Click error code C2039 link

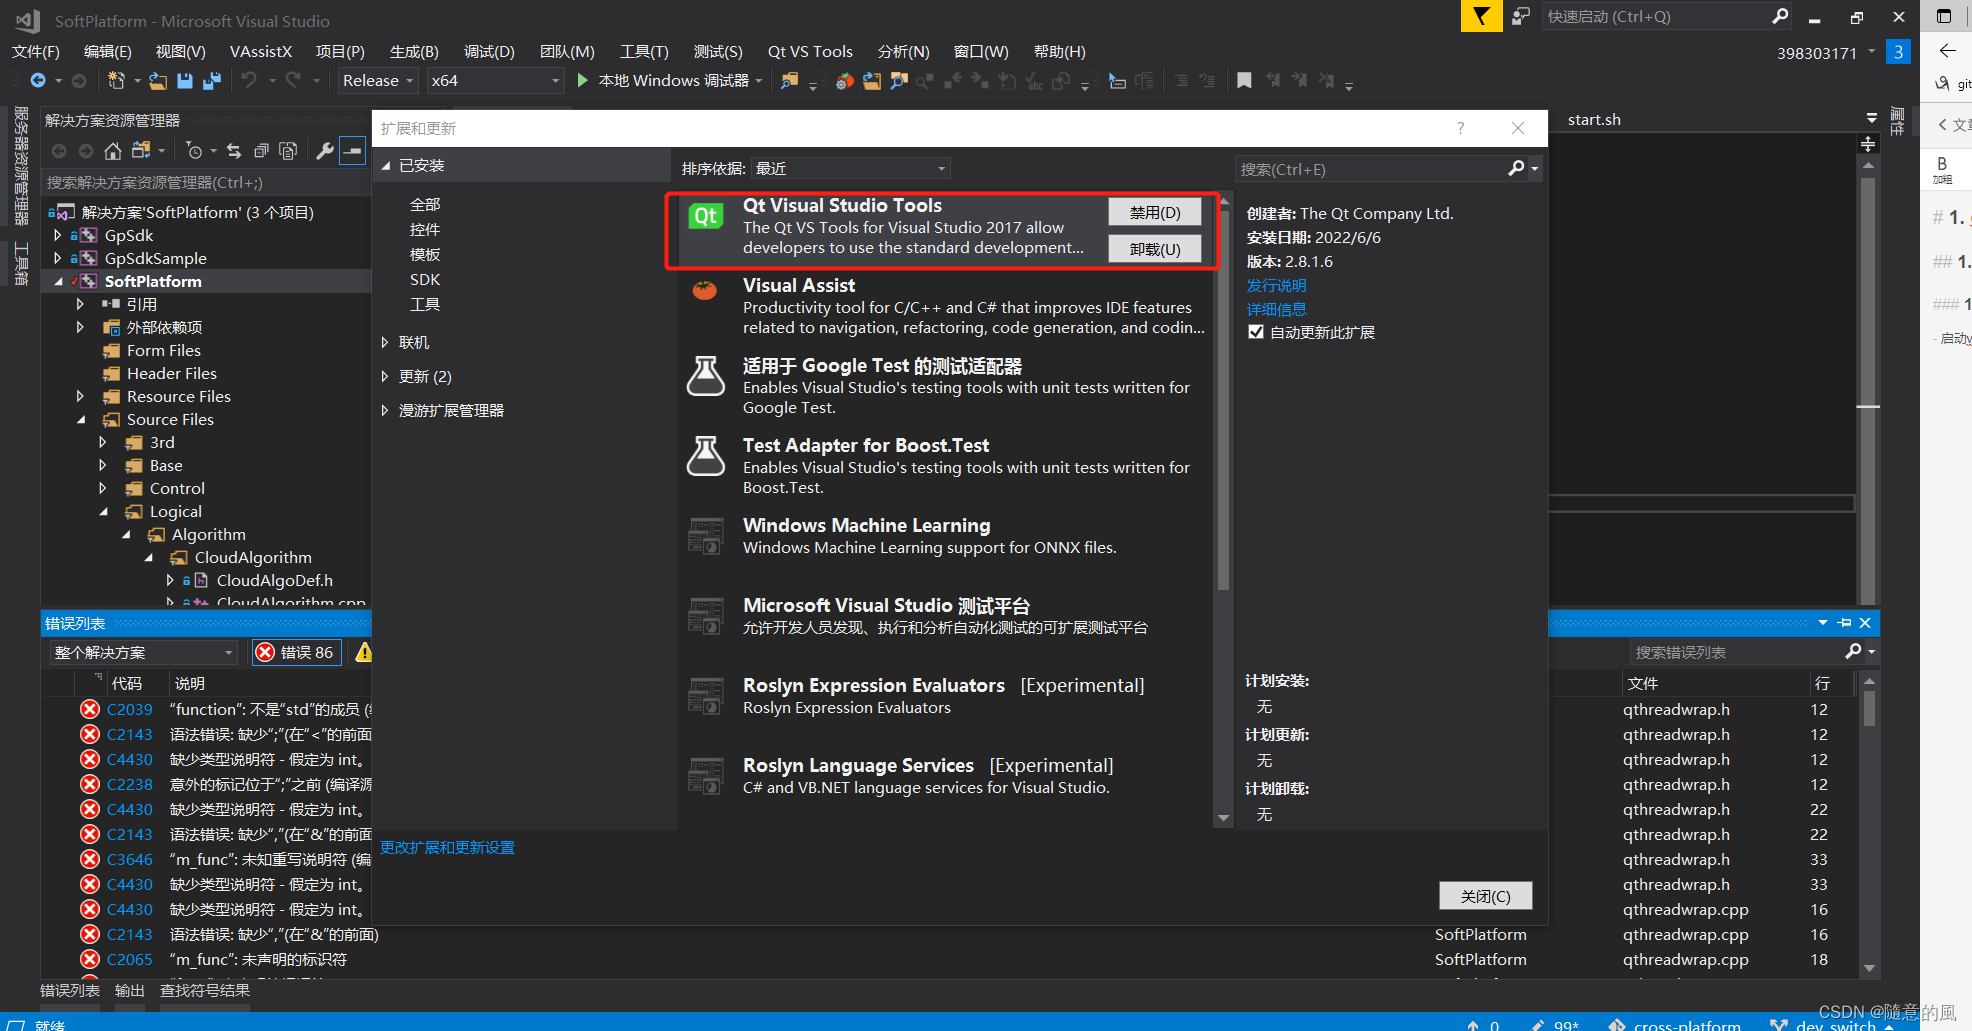click(130, 710)
